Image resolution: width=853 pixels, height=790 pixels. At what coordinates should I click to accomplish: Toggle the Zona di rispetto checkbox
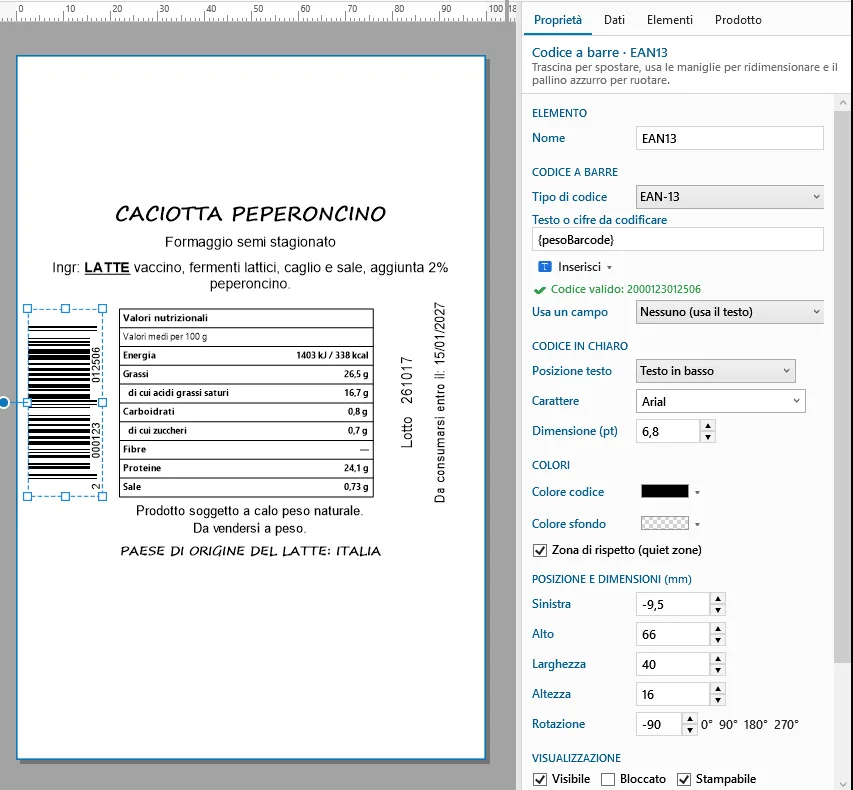coord(540,551)
